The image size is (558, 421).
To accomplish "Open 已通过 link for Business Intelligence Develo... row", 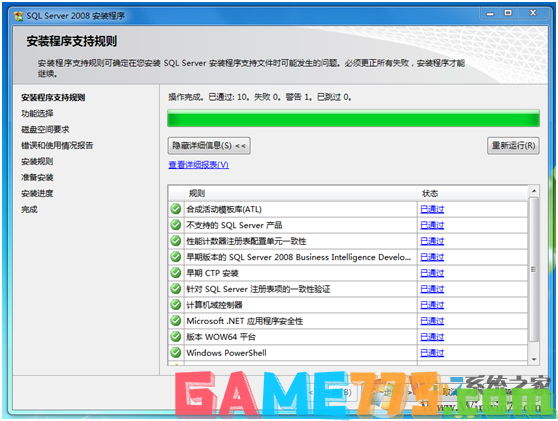I will [432, 257].
